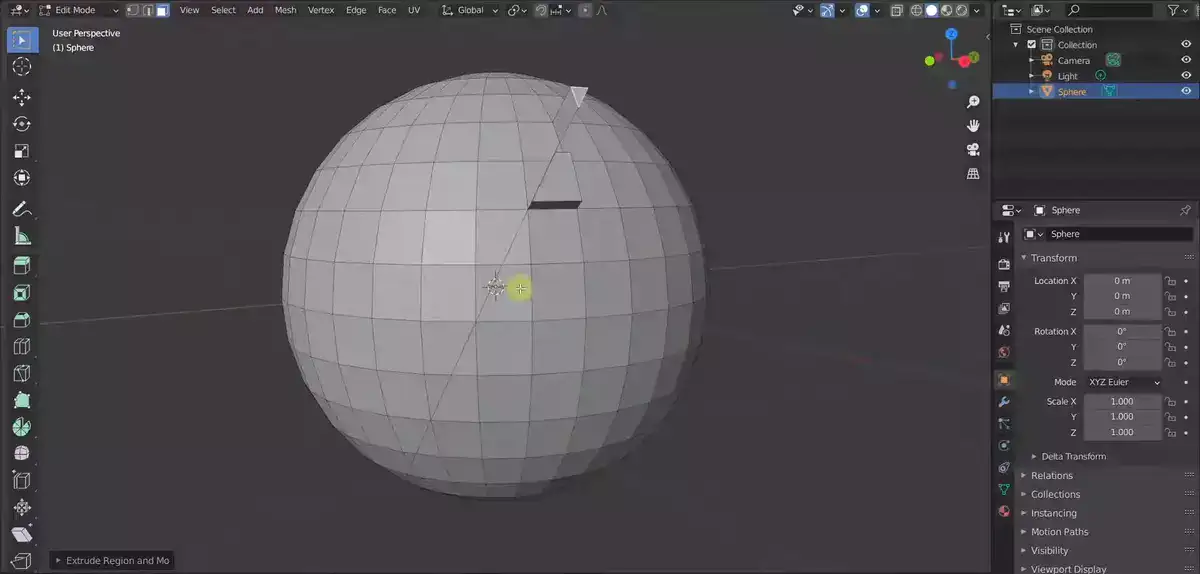Viewport: 1200px width, 574px height.
Task: Activate the Scale tool
Action: click(21, 151)
